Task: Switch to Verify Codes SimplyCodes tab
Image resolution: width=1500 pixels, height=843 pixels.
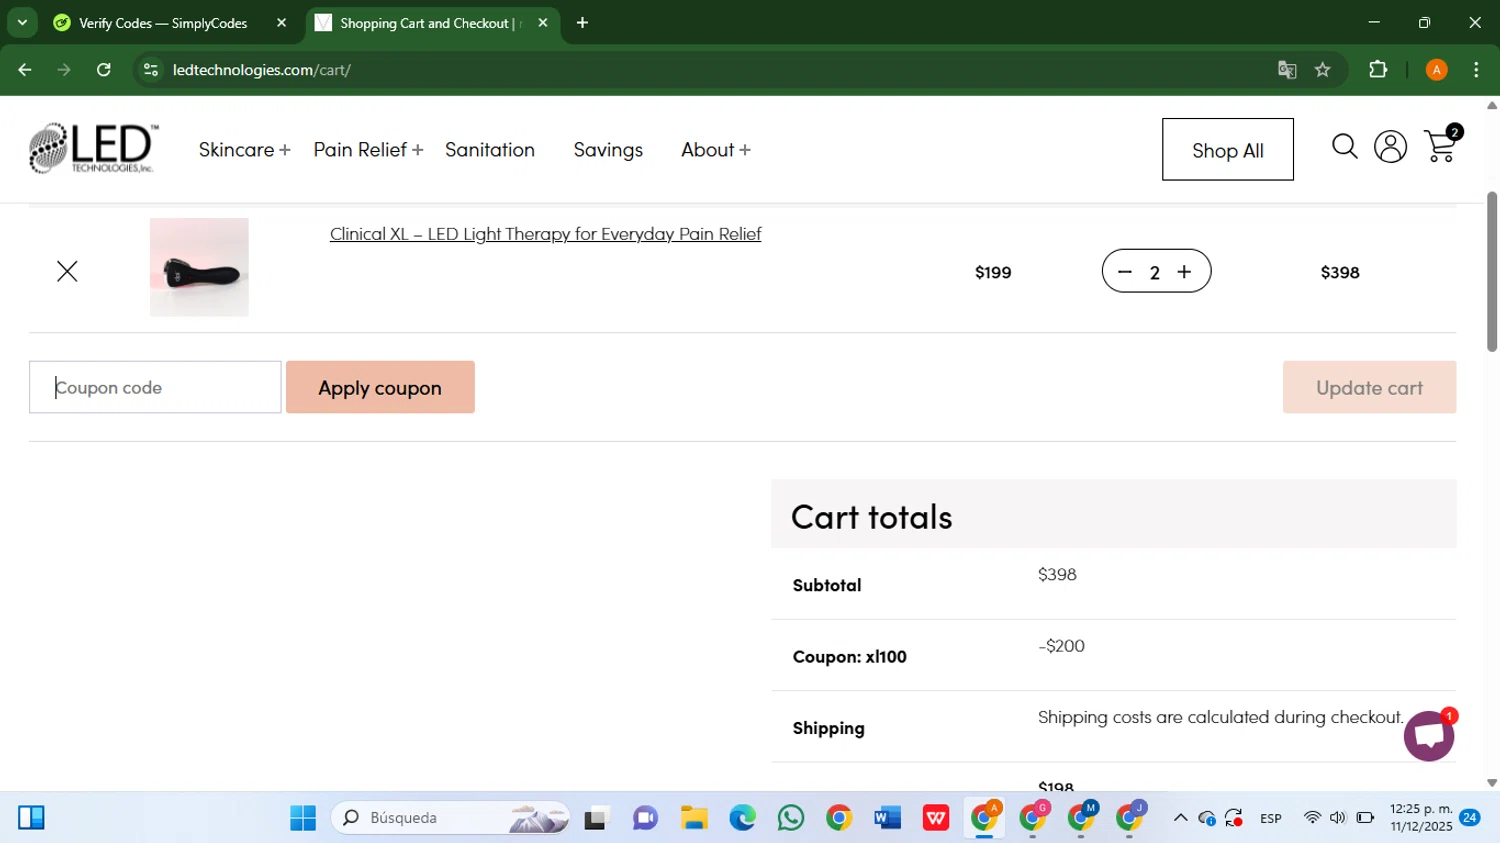Action: click(x=163, y=23)
